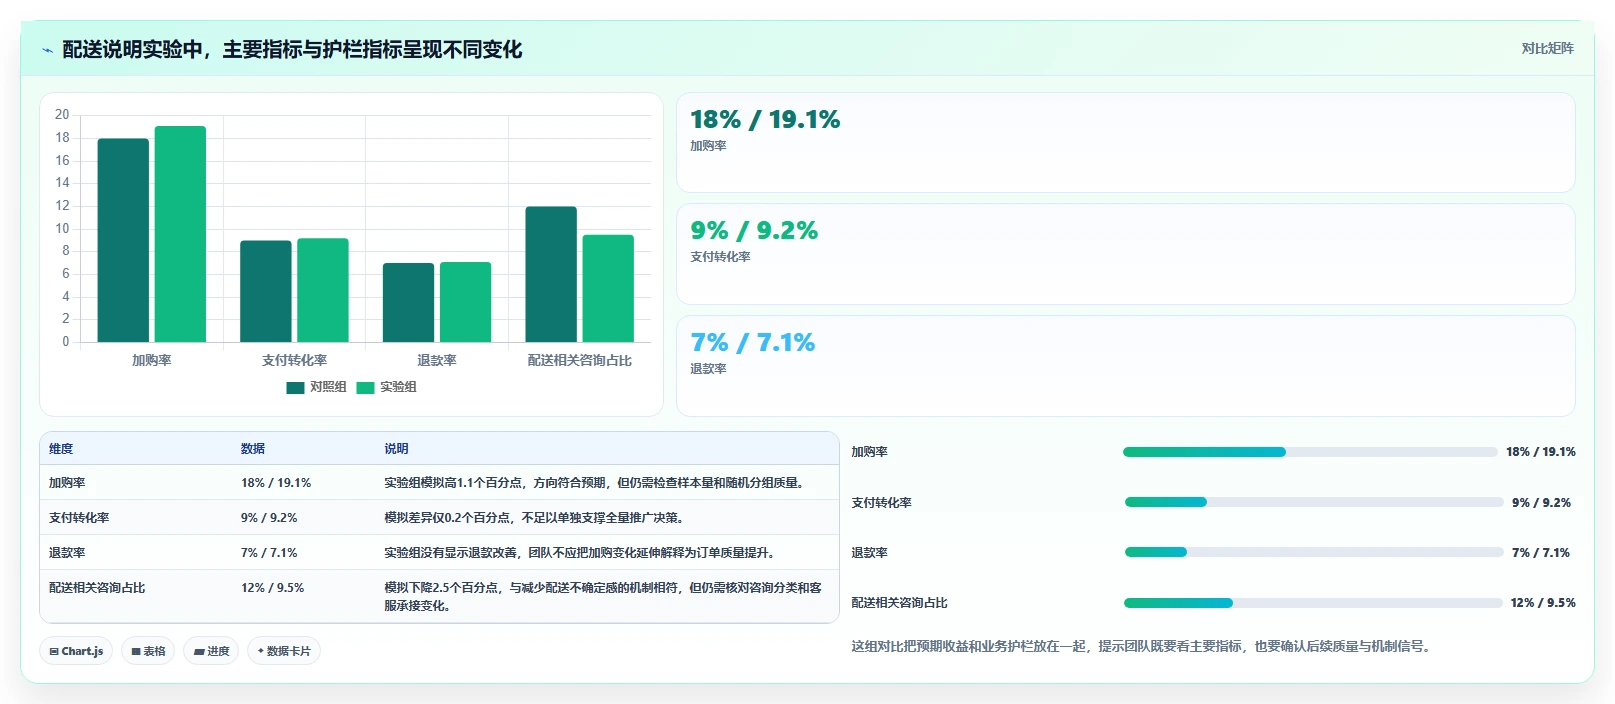This screenshot has height=704, width=1615.
Task: Click the 7% / 7.1% table cell
Action: (269, 553)
